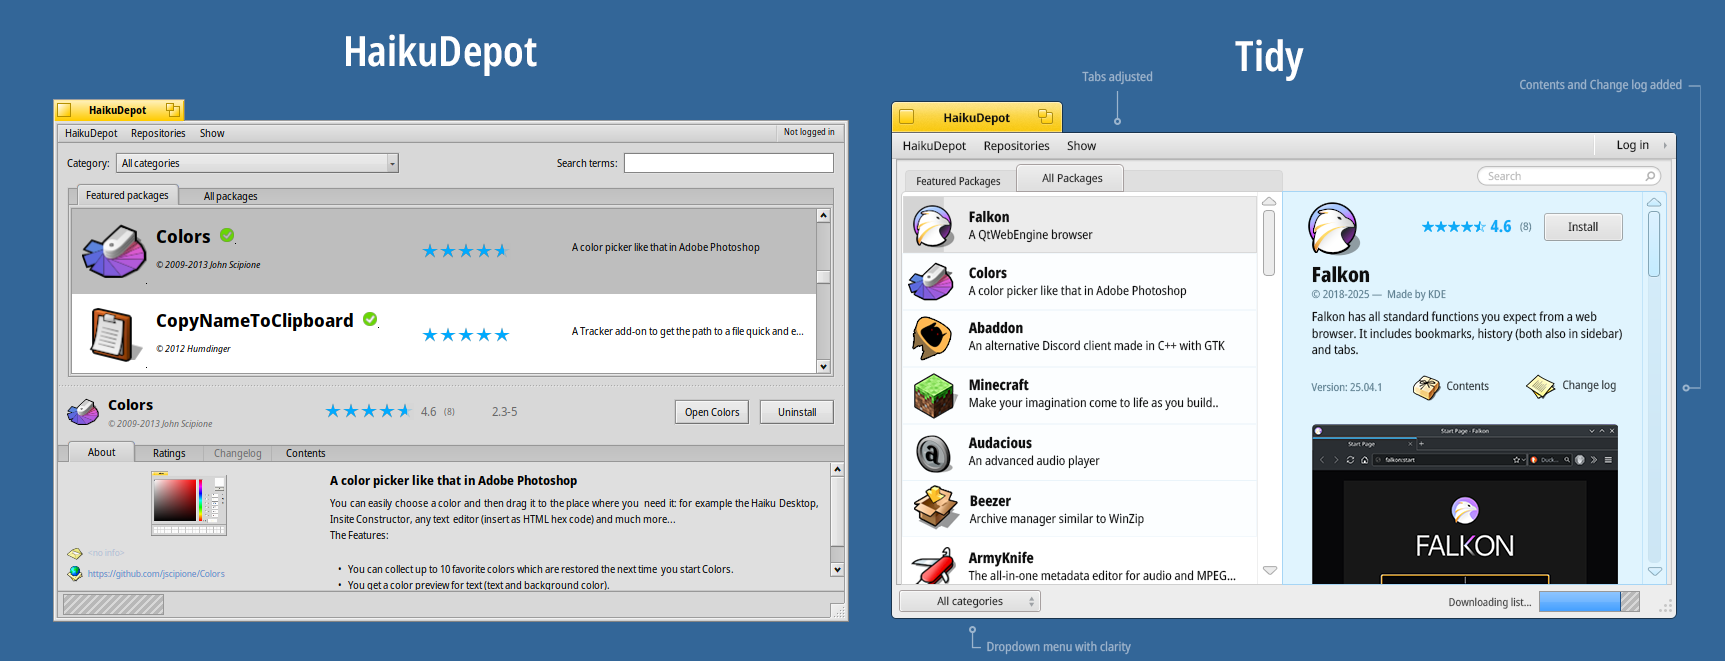This screenshot has height=661, width=1725.
Task: Click the Open Colors button
Action: [x=712, y=412]
